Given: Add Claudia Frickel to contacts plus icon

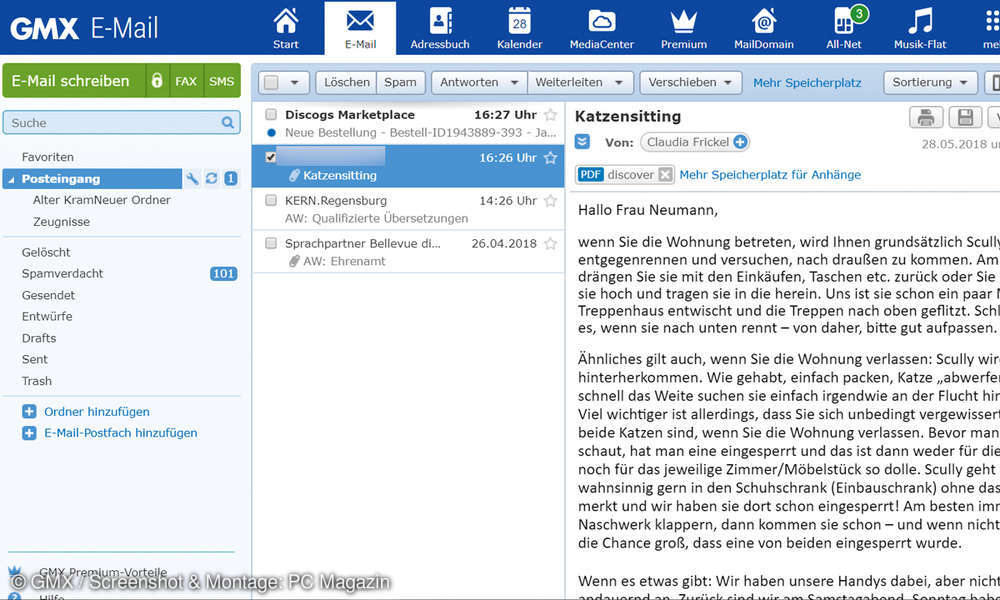Looking at the screenshot, I should click(740, 142).
